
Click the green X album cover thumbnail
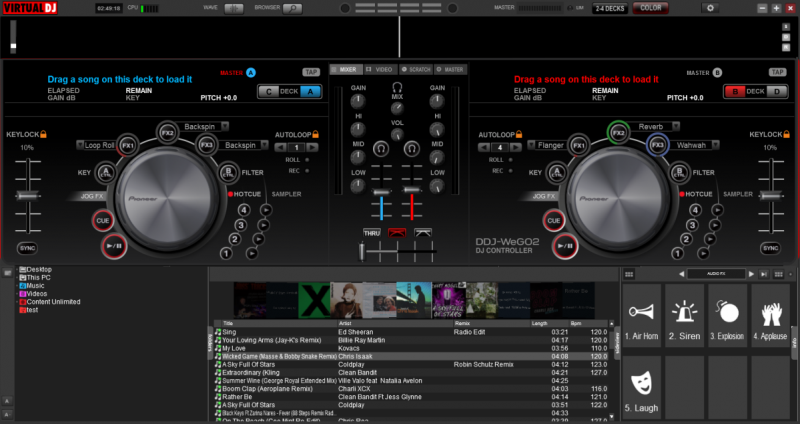(x=314, y=301)
